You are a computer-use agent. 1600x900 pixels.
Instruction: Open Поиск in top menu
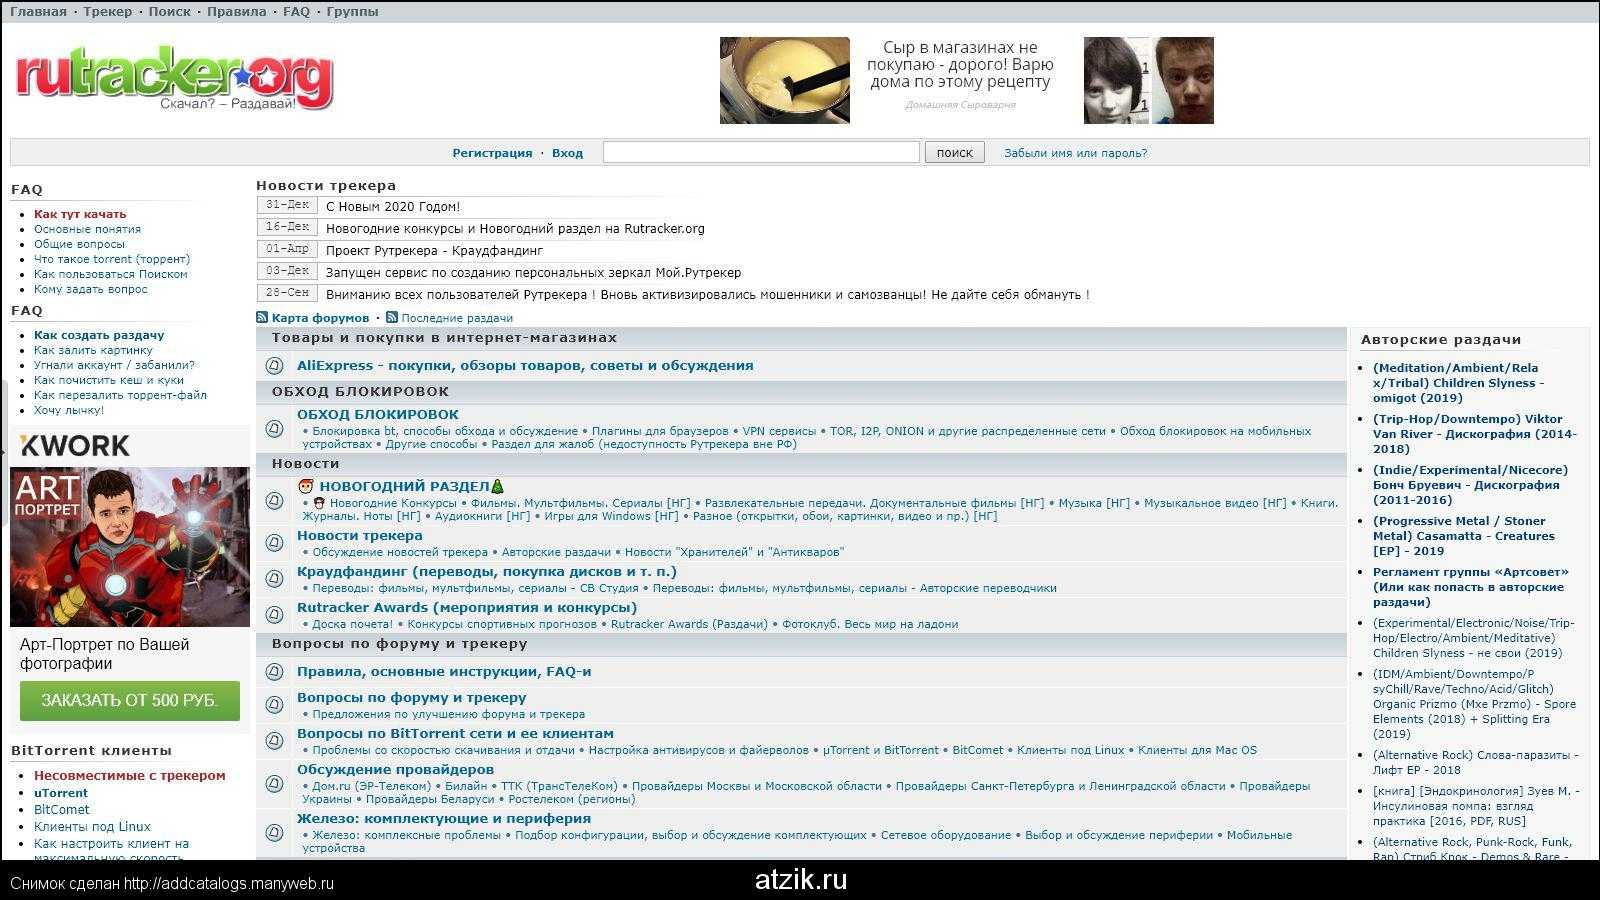pyautogui.click(x=169, y=12)
